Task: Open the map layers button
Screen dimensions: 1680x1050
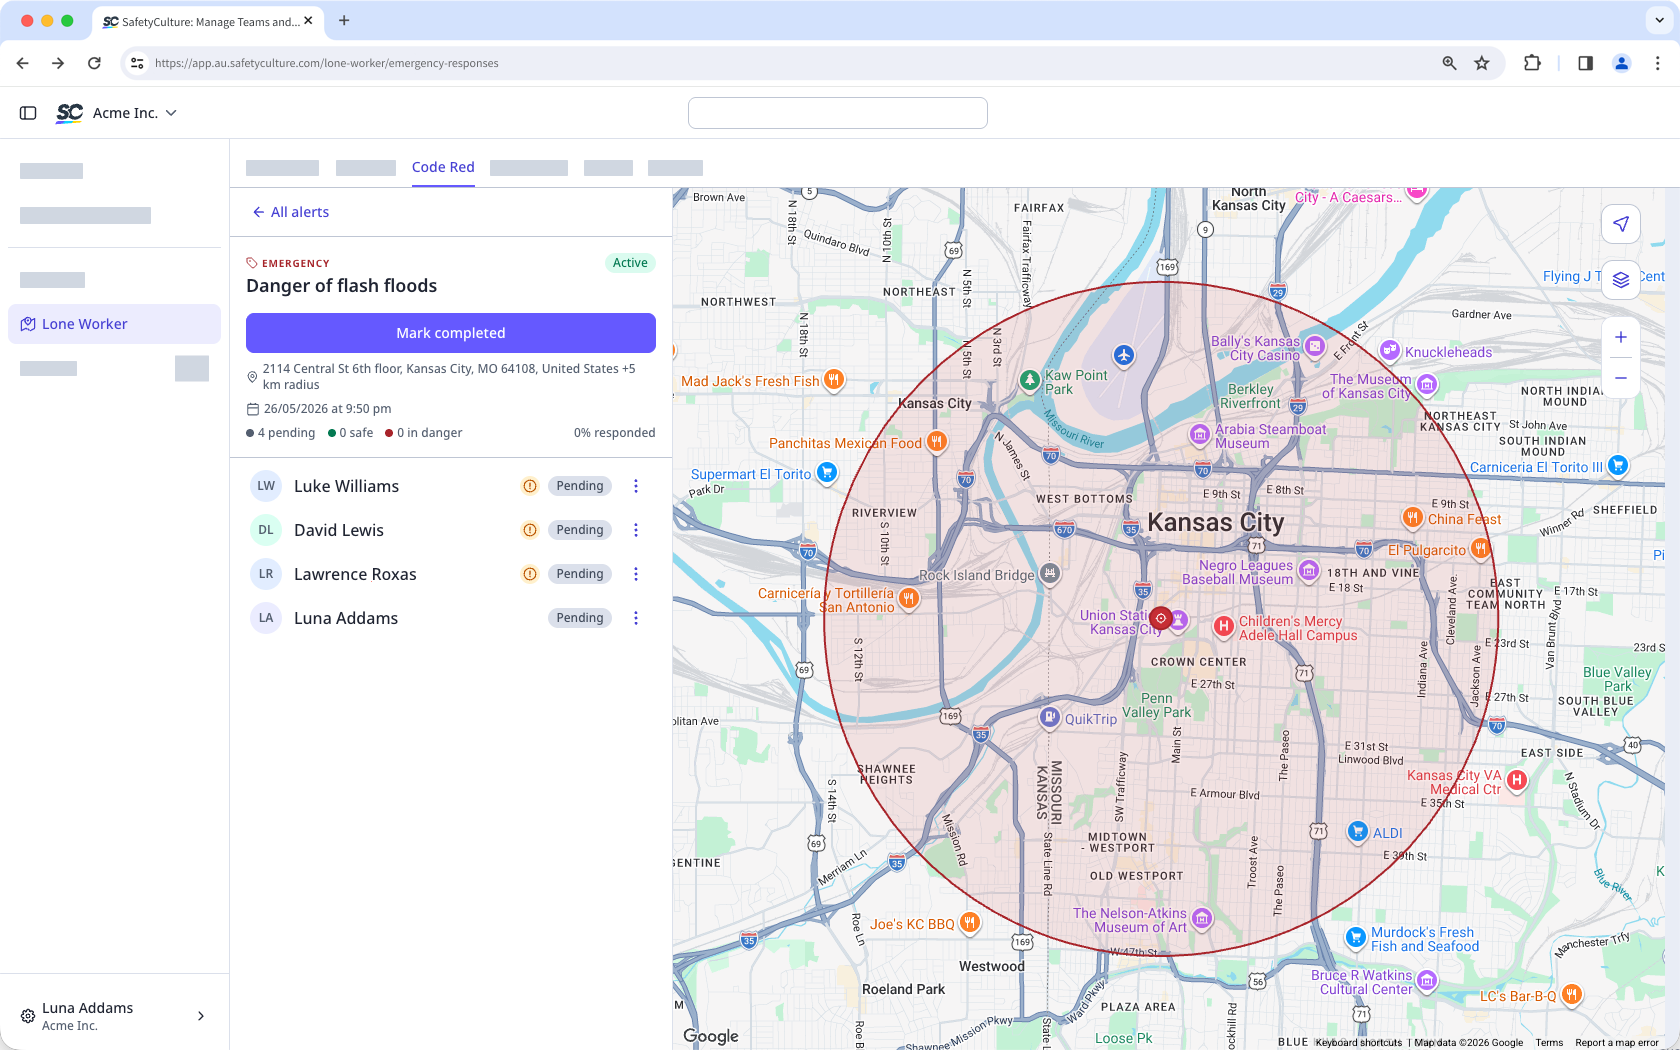Action: (x=1621, y=280)
